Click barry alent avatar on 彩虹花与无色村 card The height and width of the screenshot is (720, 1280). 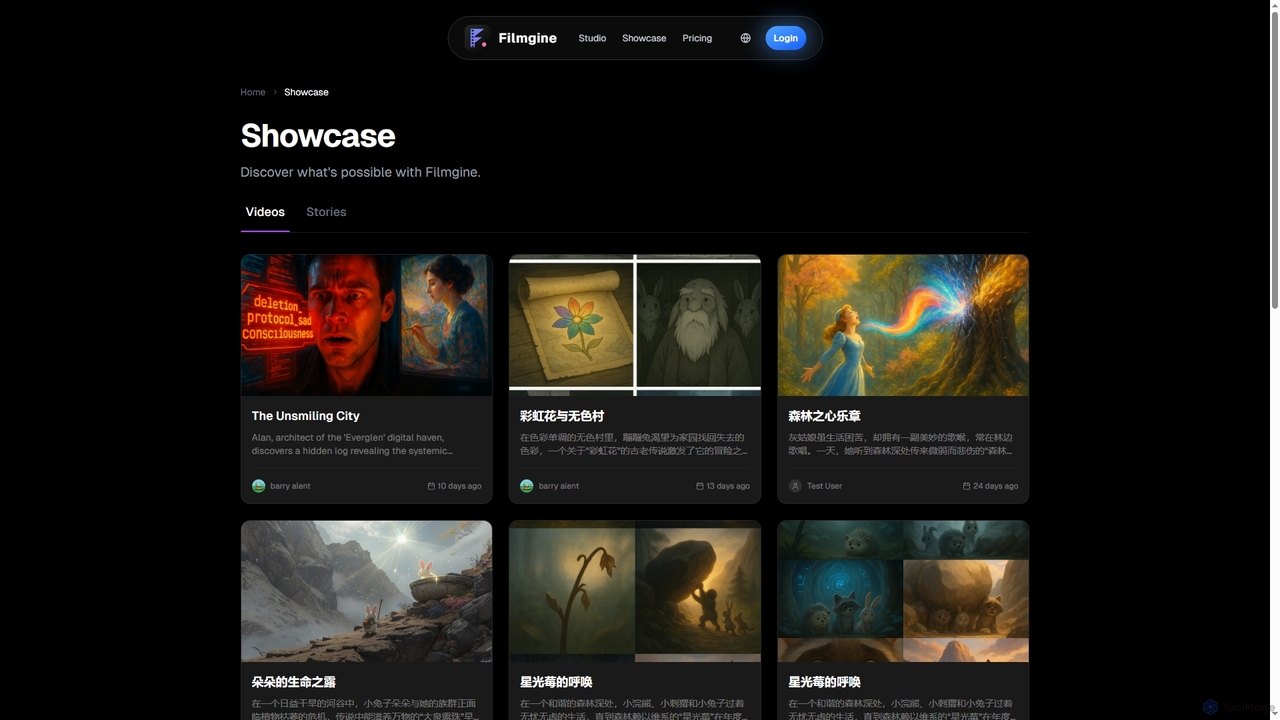coord(527,486)
